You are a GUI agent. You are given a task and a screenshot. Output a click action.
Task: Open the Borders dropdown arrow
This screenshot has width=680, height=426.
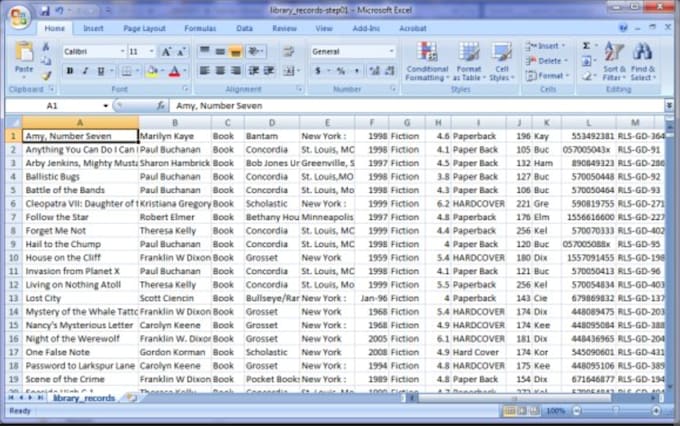tap(137, 71)
